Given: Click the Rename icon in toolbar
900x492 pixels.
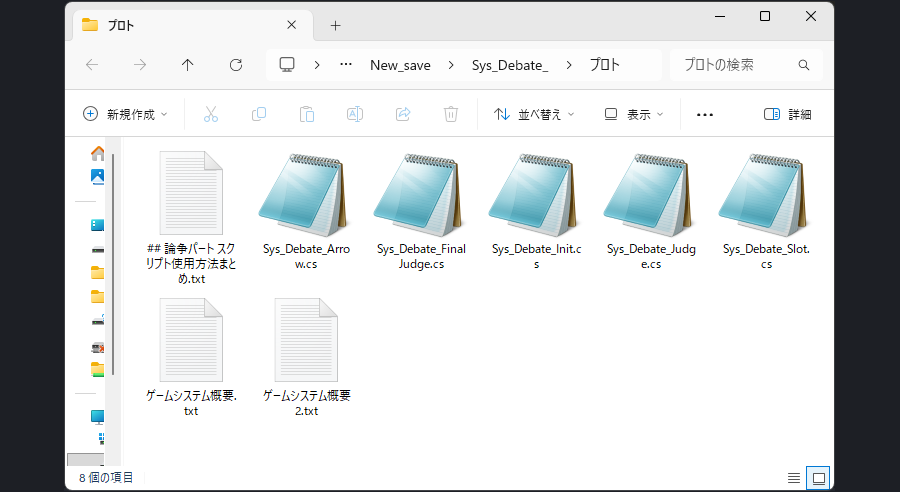Looking at the screenshot, I should (x=354, y=114).
